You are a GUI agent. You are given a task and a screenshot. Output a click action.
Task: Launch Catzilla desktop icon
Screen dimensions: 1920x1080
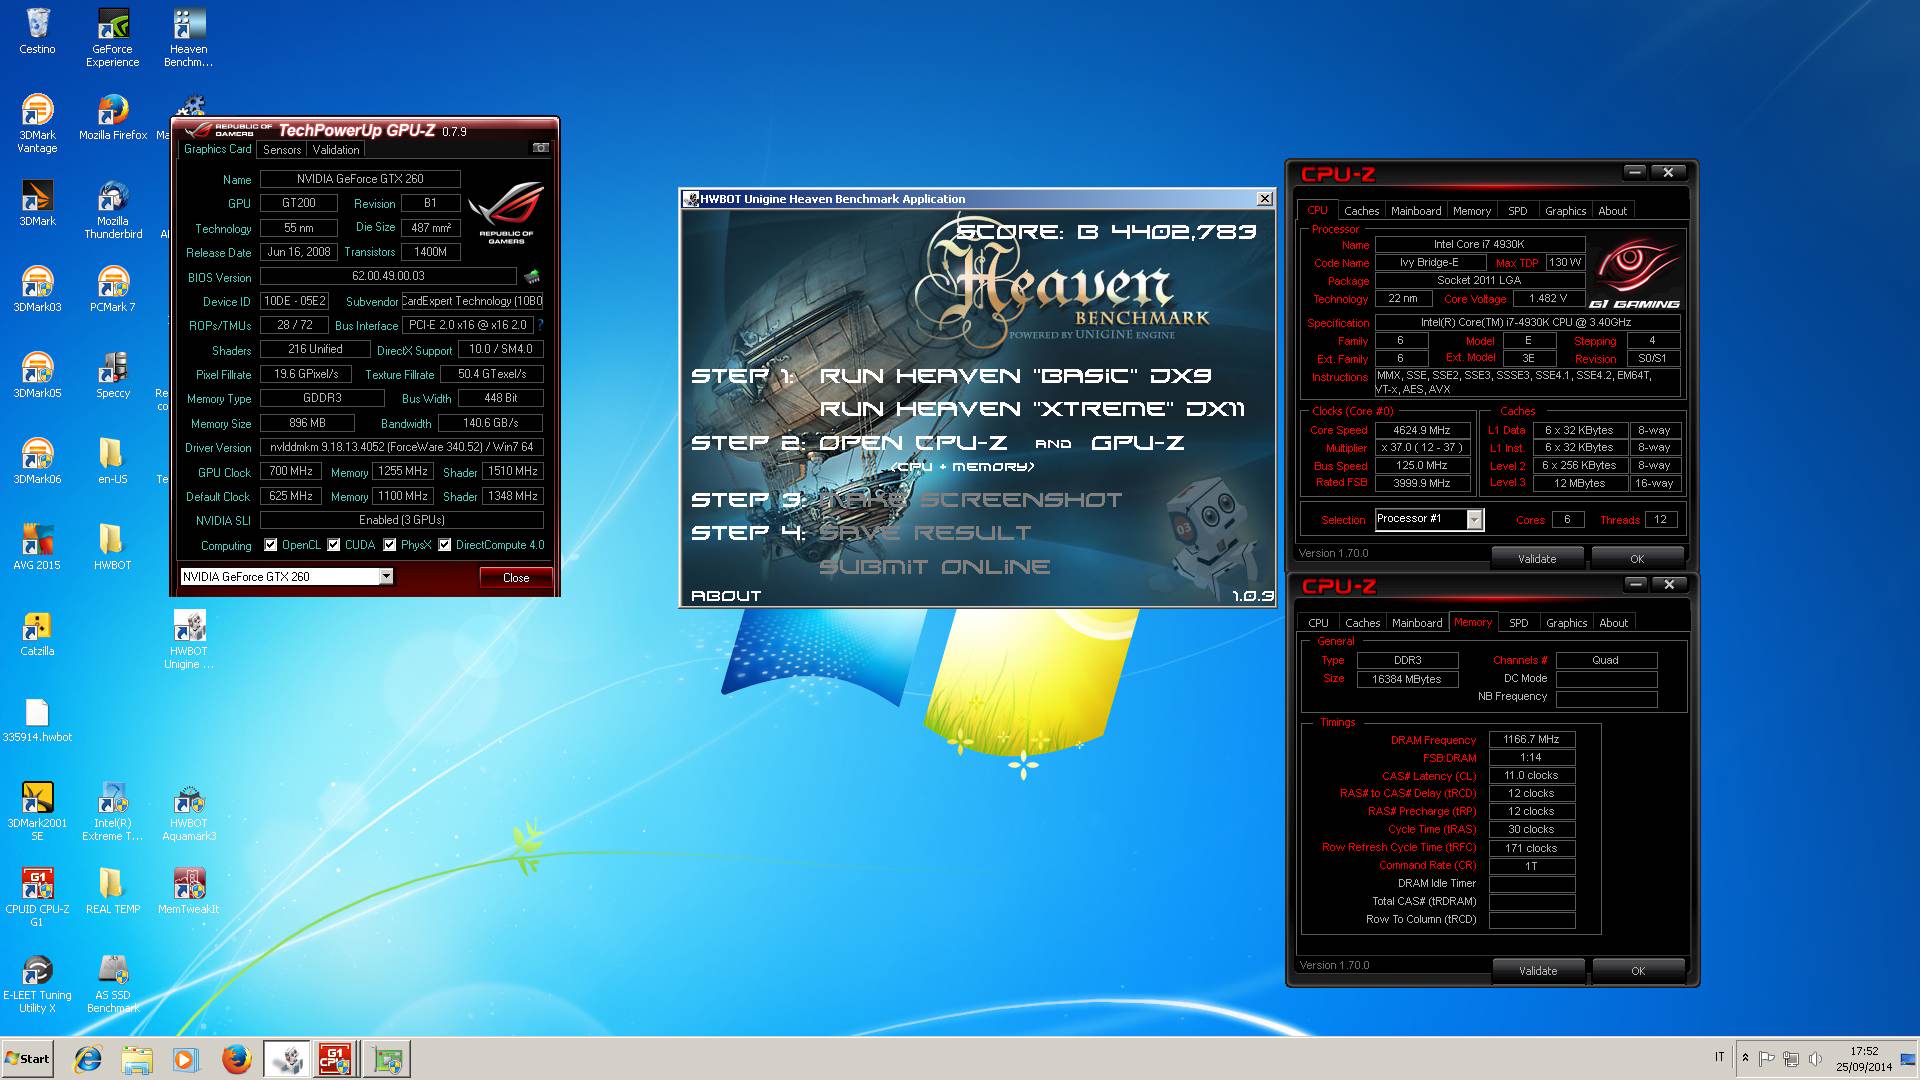pos(37,633)
